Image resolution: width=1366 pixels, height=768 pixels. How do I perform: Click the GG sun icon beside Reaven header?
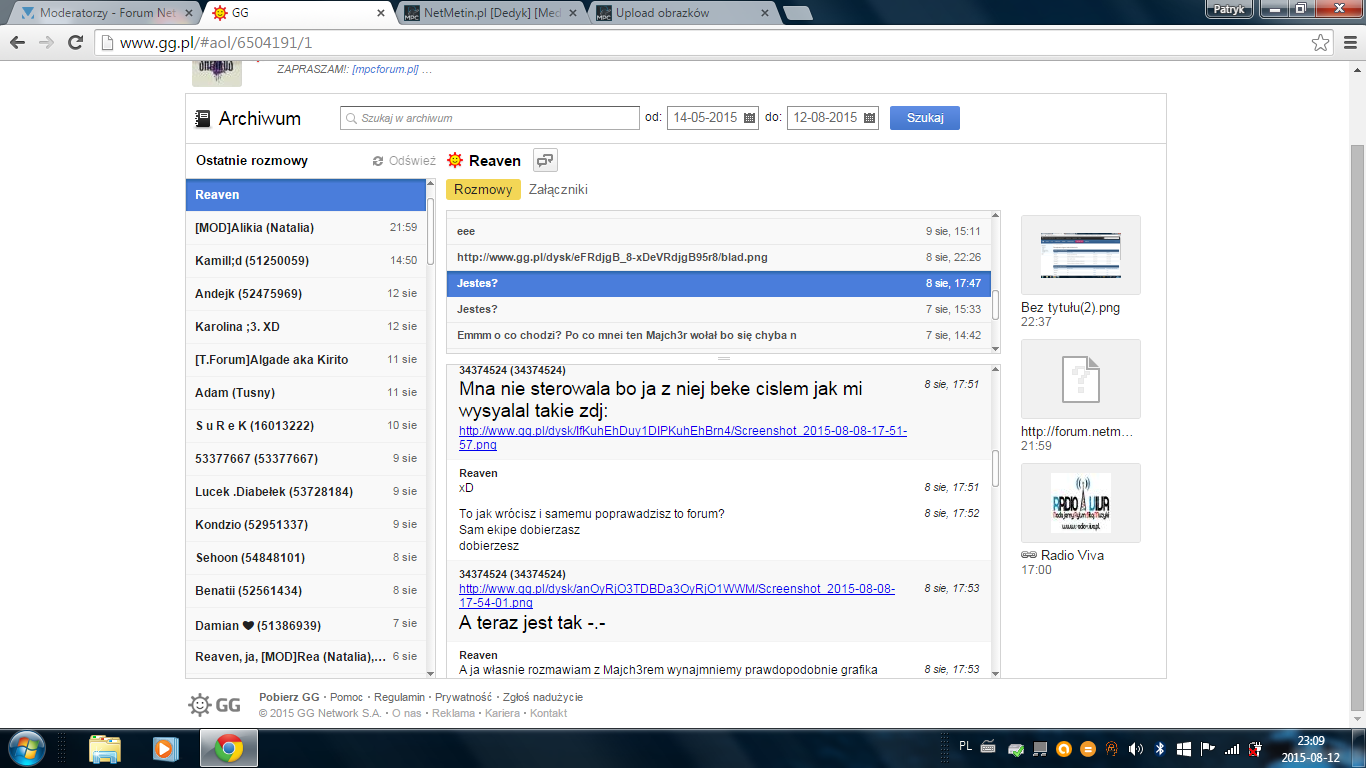[x=455, y=160]
